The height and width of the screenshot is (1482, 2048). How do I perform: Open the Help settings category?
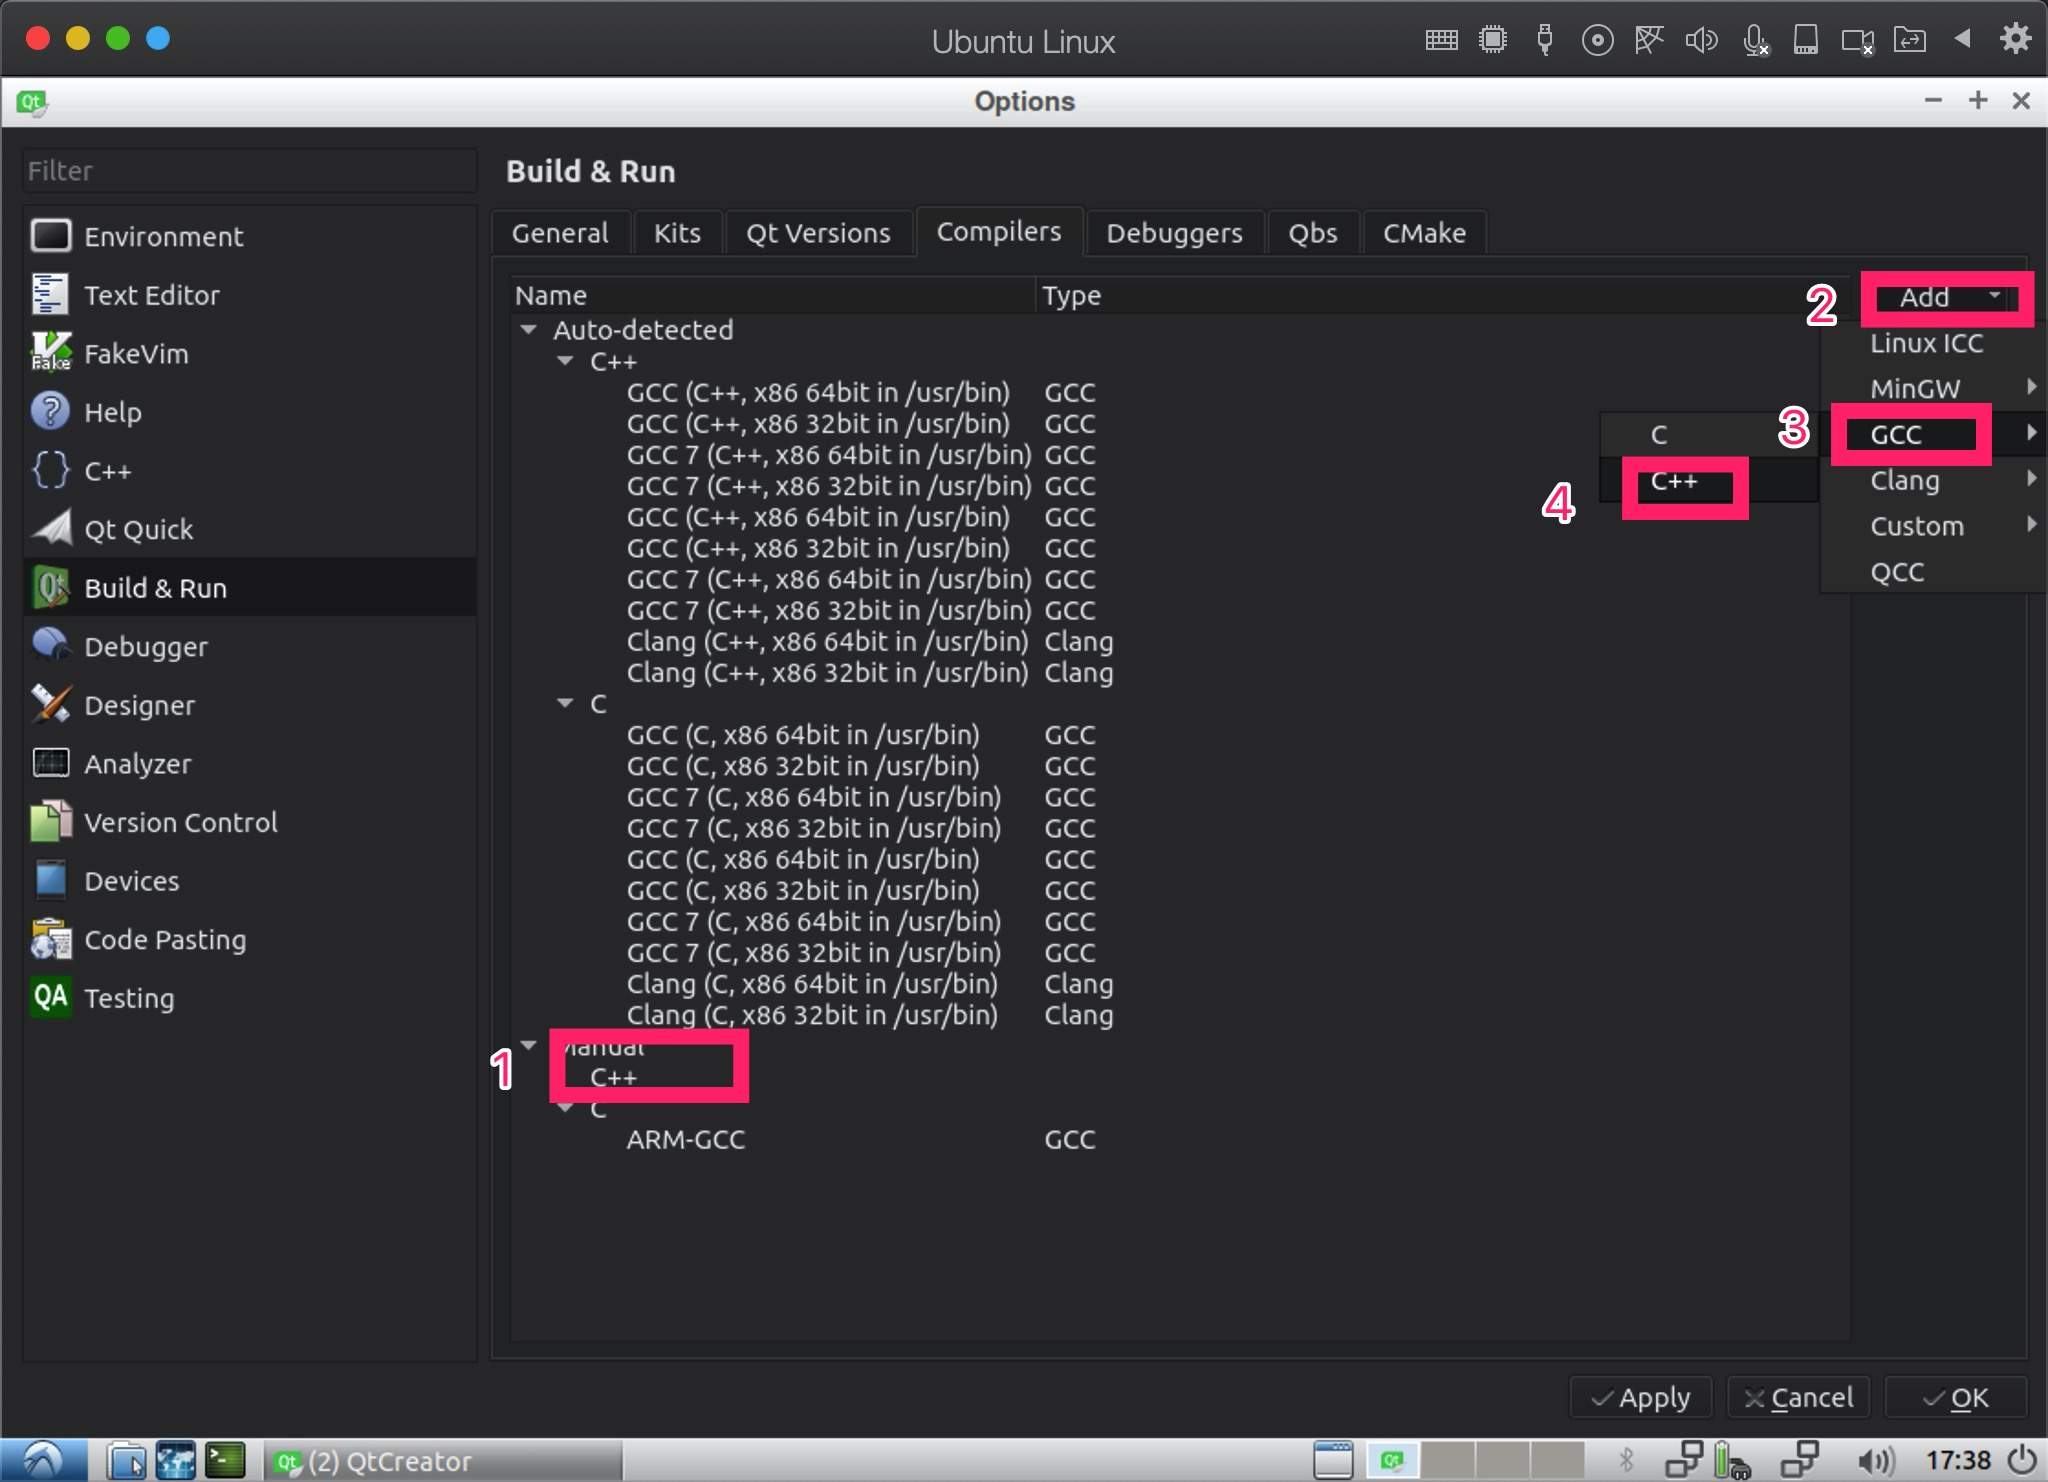click(250, 412)
